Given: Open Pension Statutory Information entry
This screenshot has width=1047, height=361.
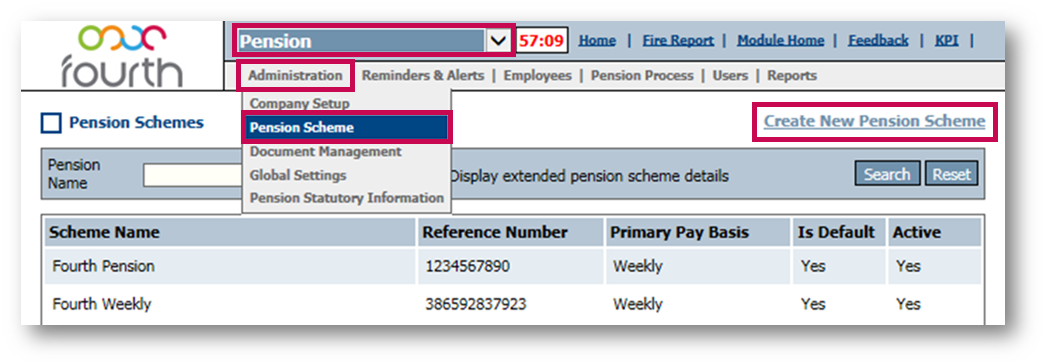Looking at the screenshot, I should coord(347,198).
